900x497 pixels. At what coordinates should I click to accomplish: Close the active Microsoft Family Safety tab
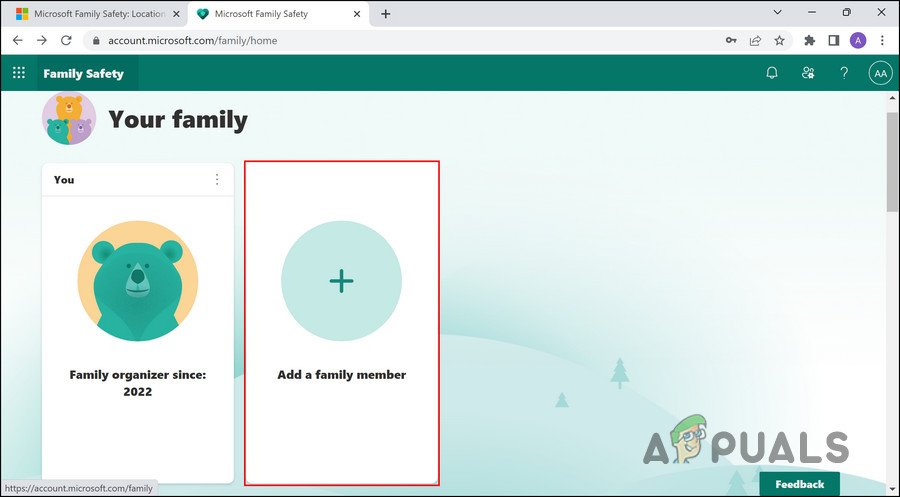(x=357, y=14)
